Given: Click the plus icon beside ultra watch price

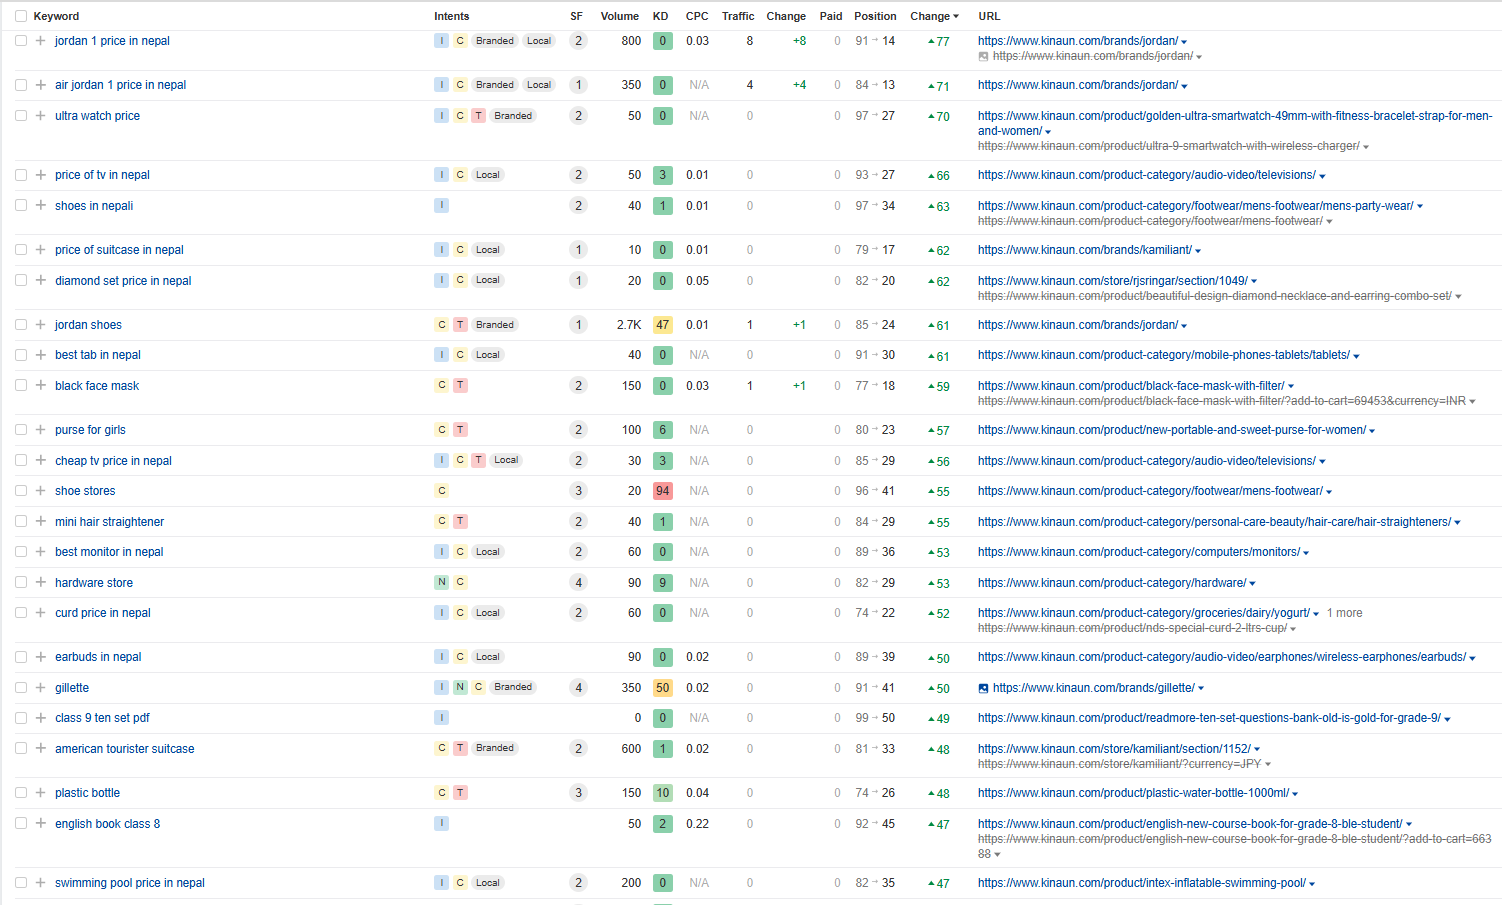Looking at the screenshot, I should (x=40, y=116).
